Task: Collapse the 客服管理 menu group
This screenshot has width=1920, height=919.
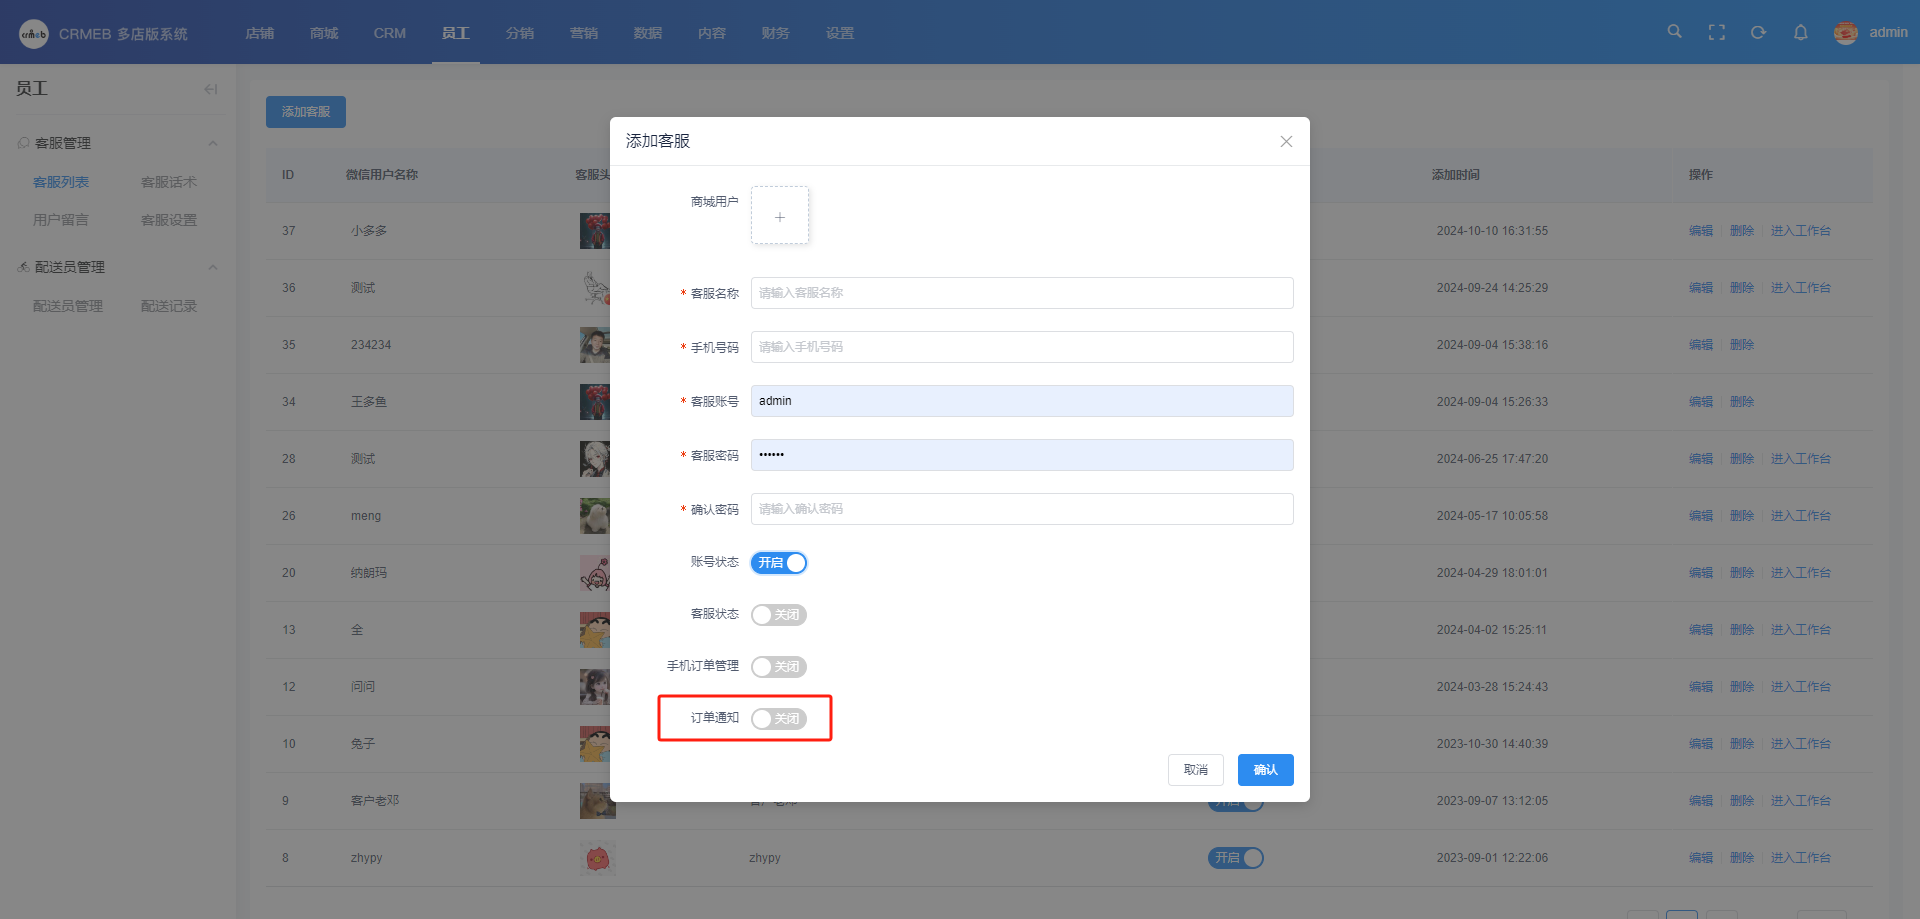Action: click(x=212, y=143)
